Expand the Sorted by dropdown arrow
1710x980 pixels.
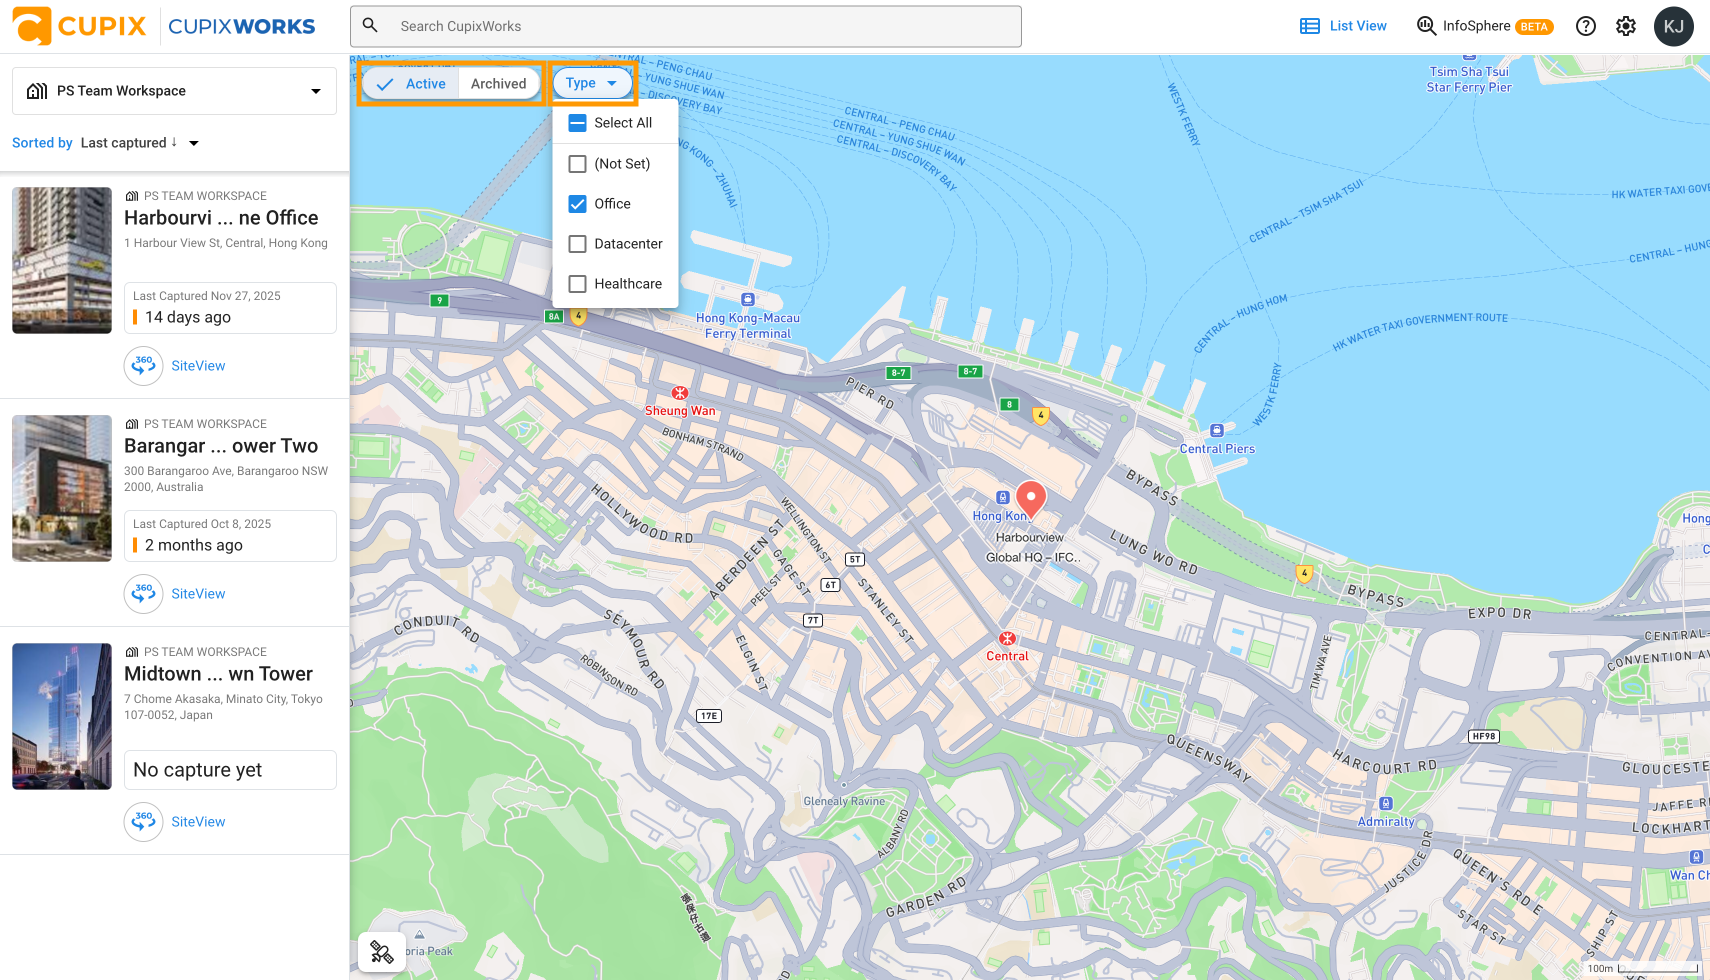coord(194,143)
